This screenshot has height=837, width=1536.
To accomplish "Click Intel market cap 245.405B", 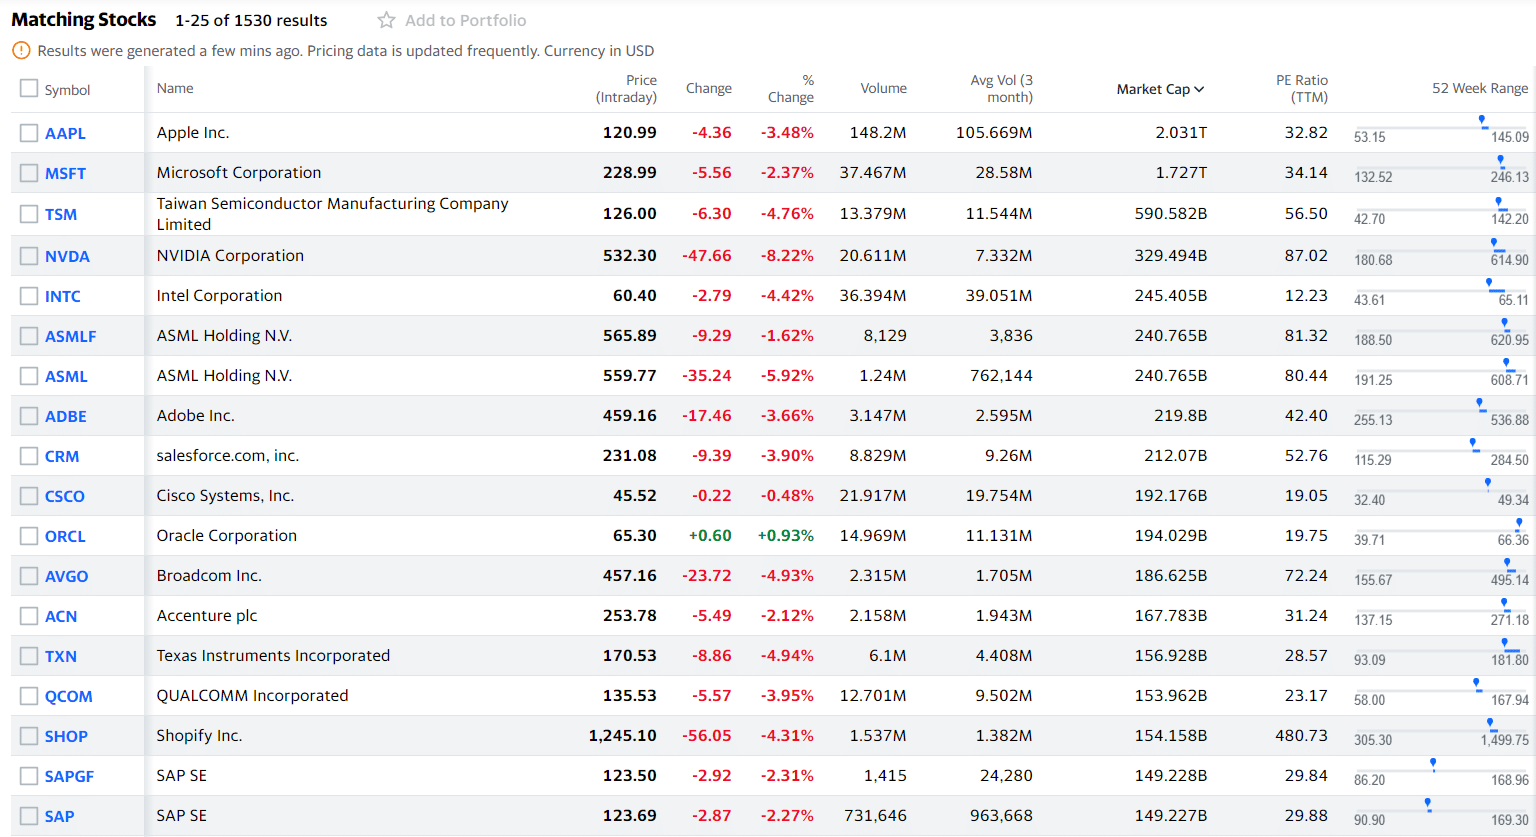I will pos(1171,295).
